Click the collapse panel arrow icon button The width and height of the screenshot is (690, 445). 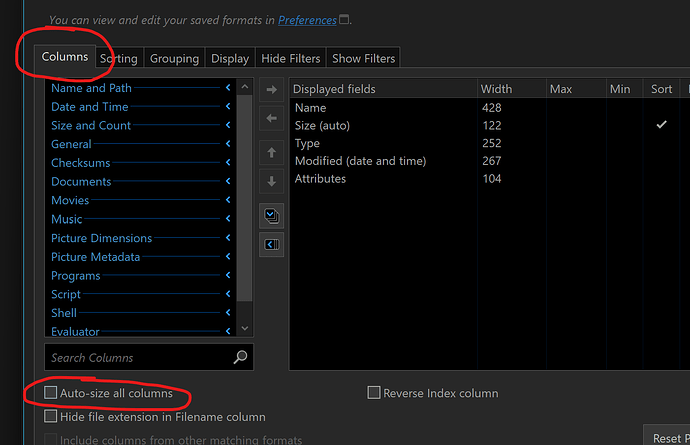click(272, 244)
